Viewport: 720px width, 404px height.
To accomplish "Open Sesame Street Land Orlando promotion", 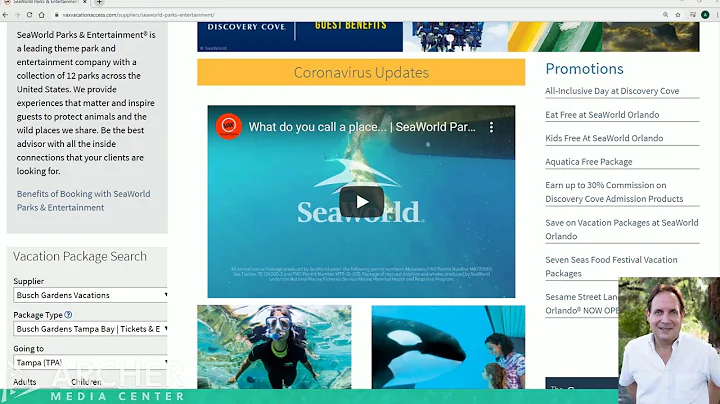I will (x=582, y=303).
